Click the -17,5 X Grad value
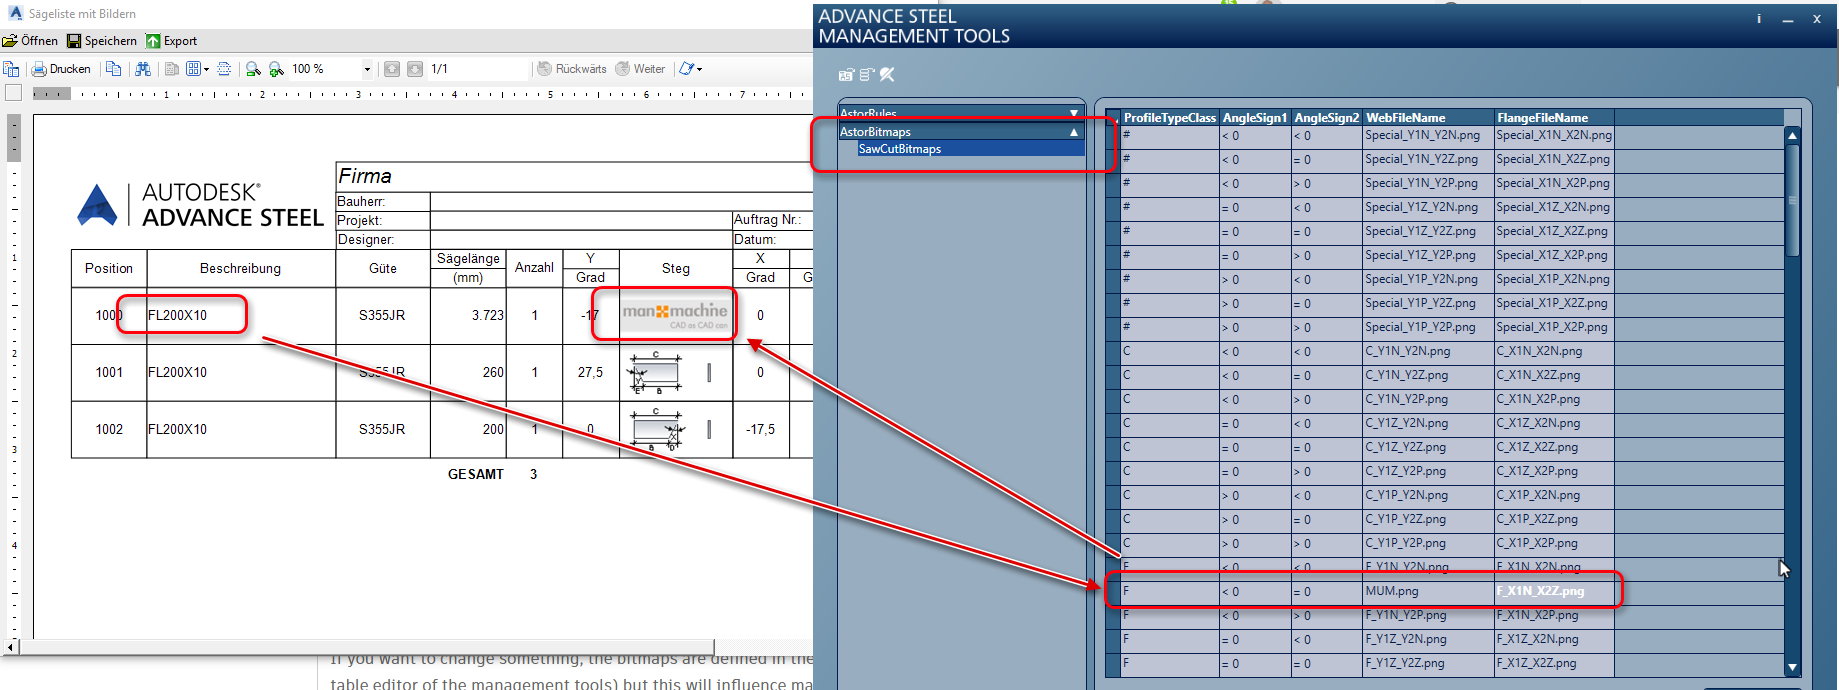The height and width of the screenshot is (690, 1839). [760, 430]
